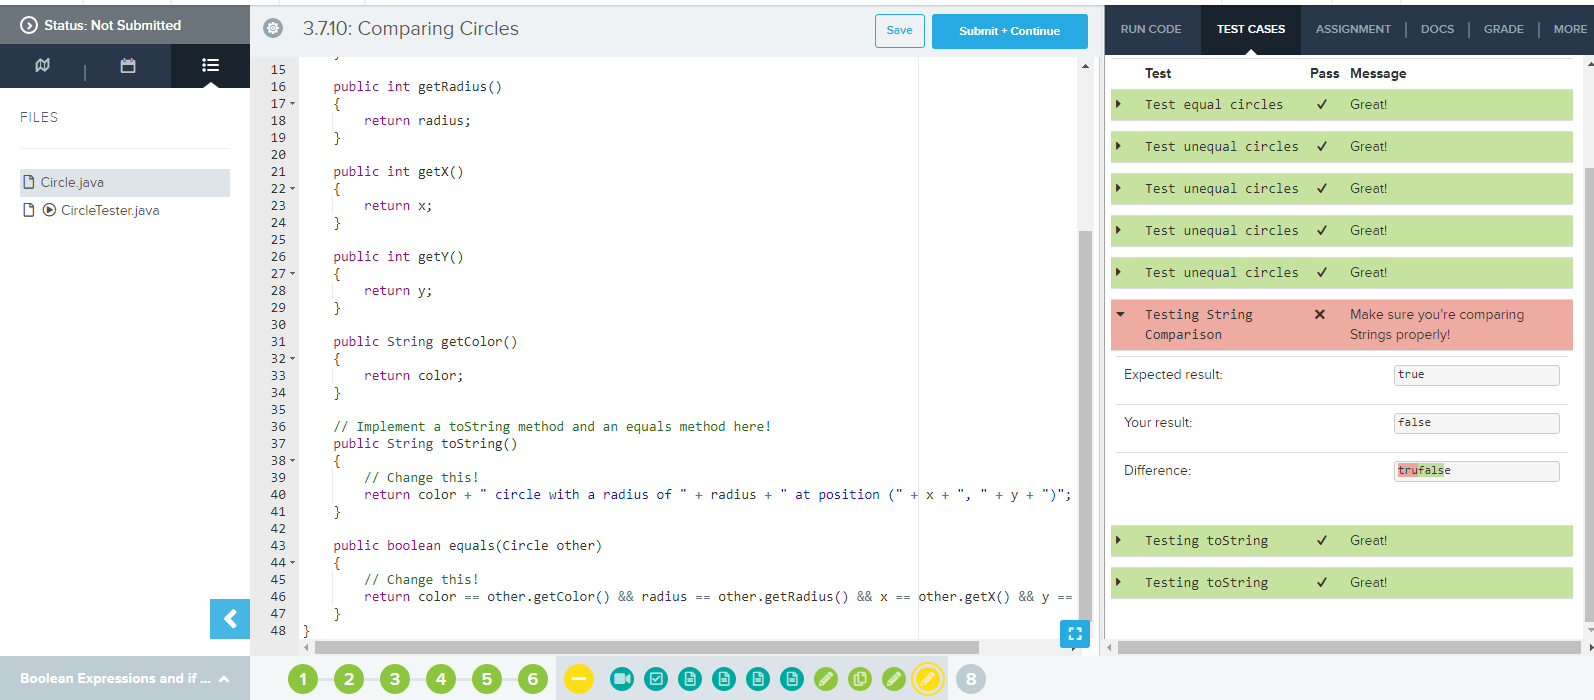The height and width of the screenshot is (700, 1594).
Task: Click the Difference field showing trufalse
Action: pos(1476,471)
